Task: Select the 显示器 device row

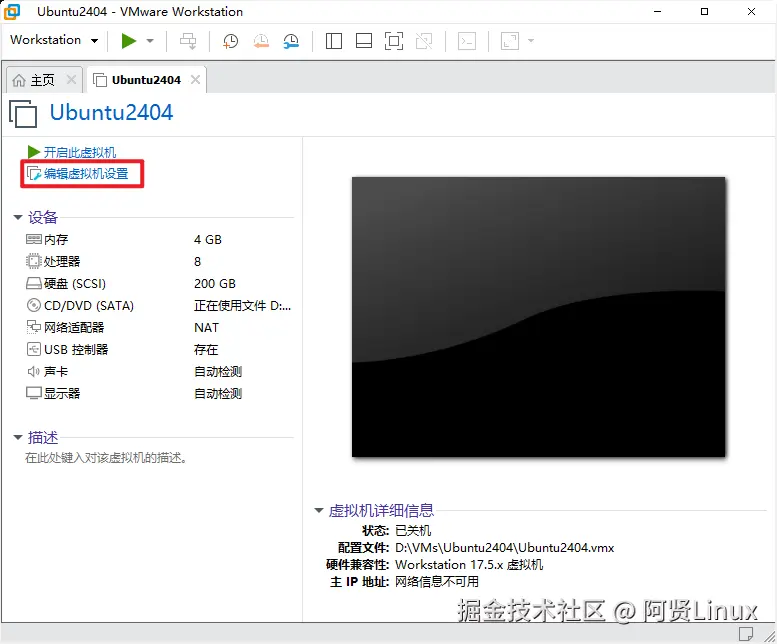Action: (159, 394)
